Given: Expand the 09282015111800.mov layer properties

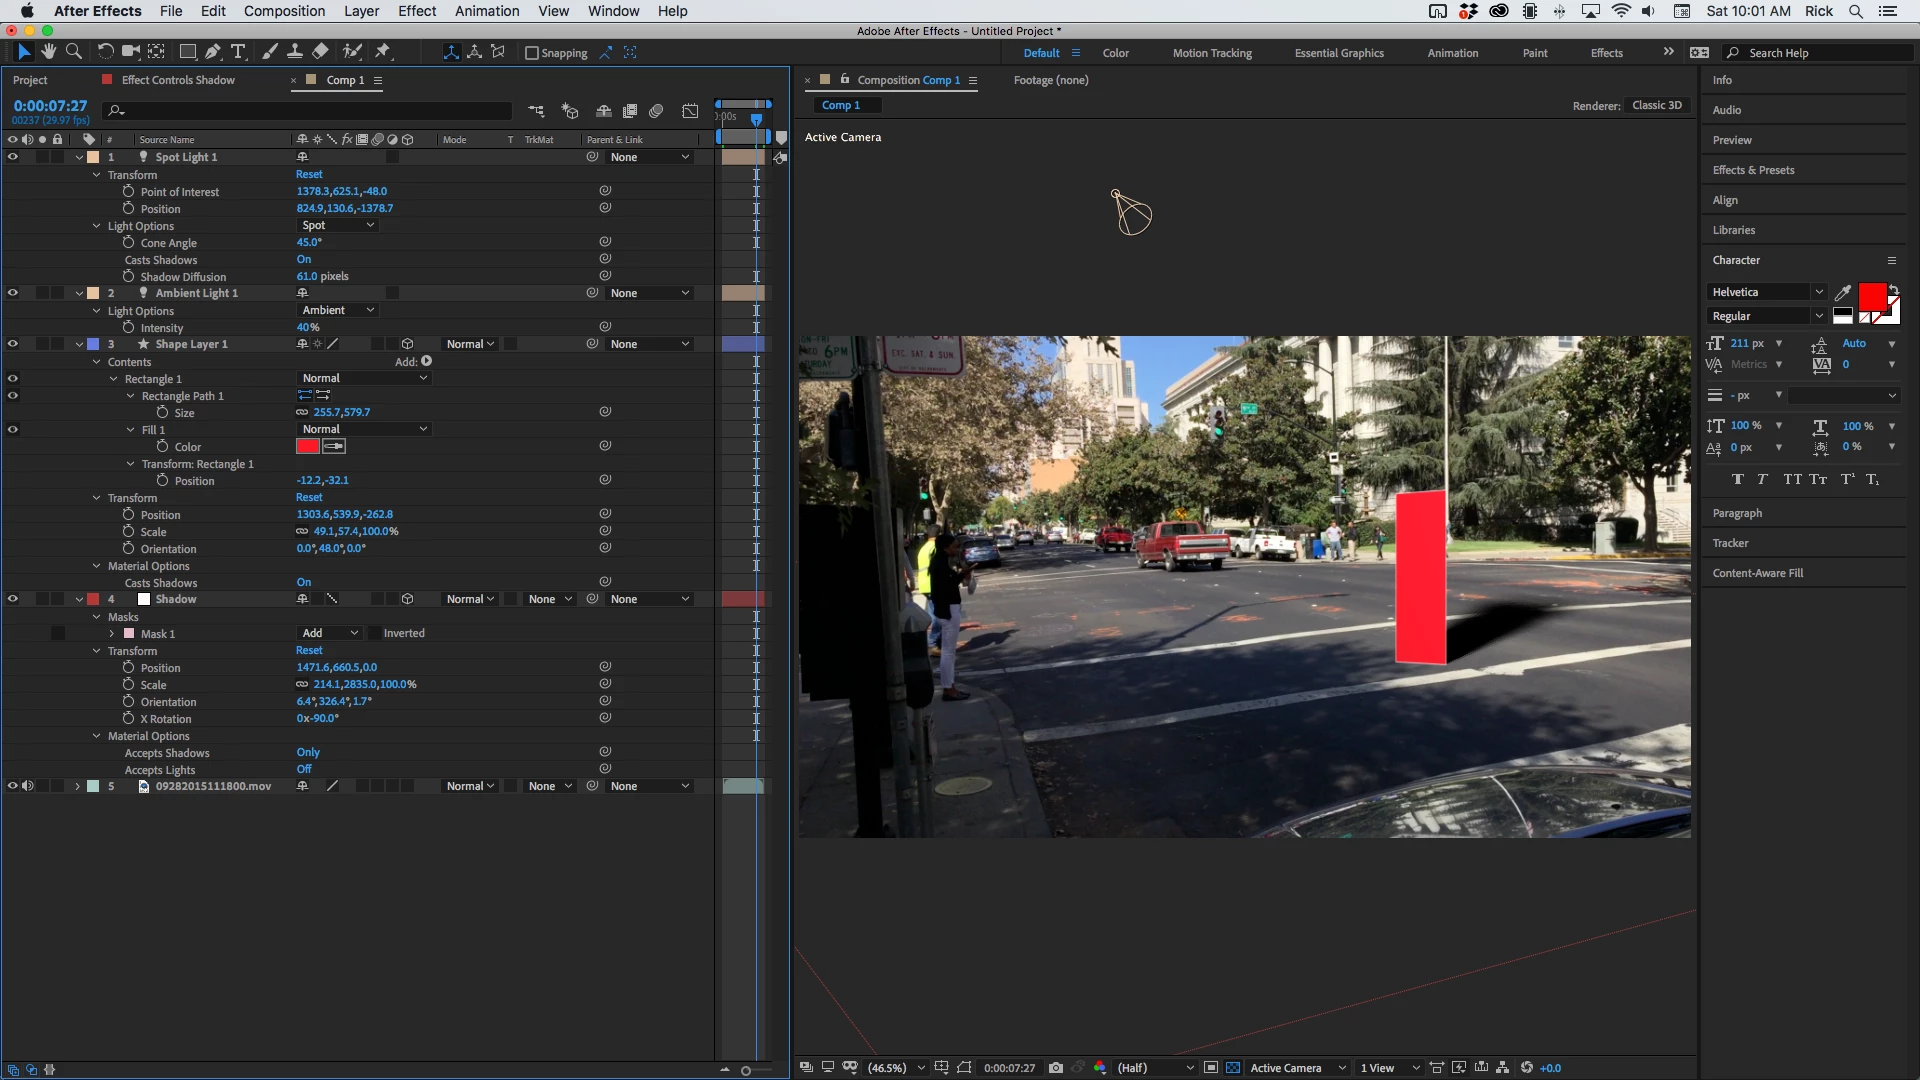Looking at the screenshot, I should tap(78, 787).
